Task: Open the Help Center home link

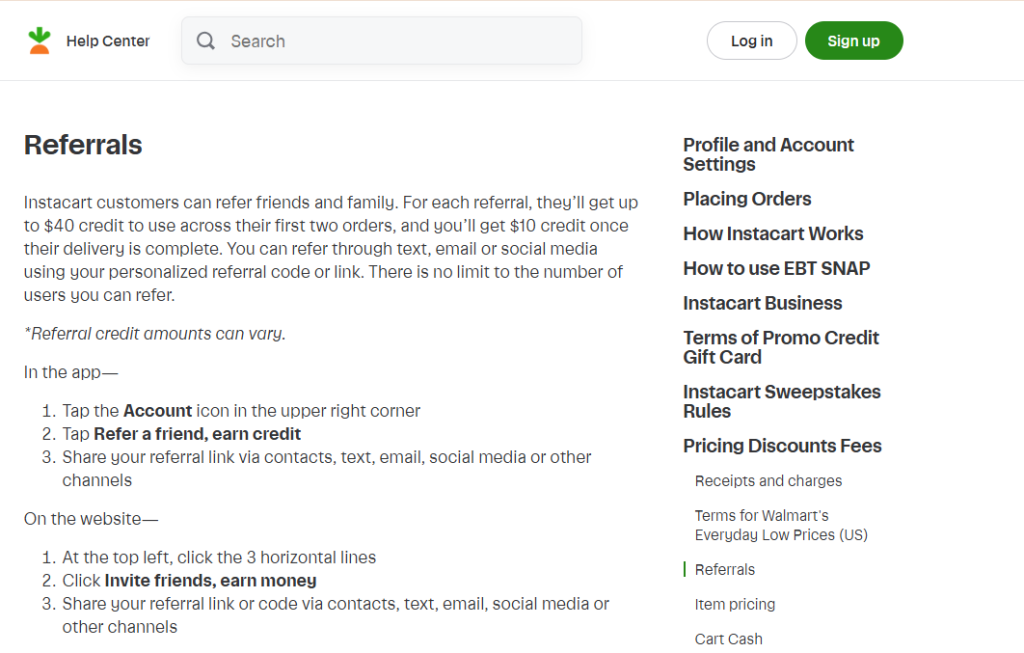Action: click(107, 41)
